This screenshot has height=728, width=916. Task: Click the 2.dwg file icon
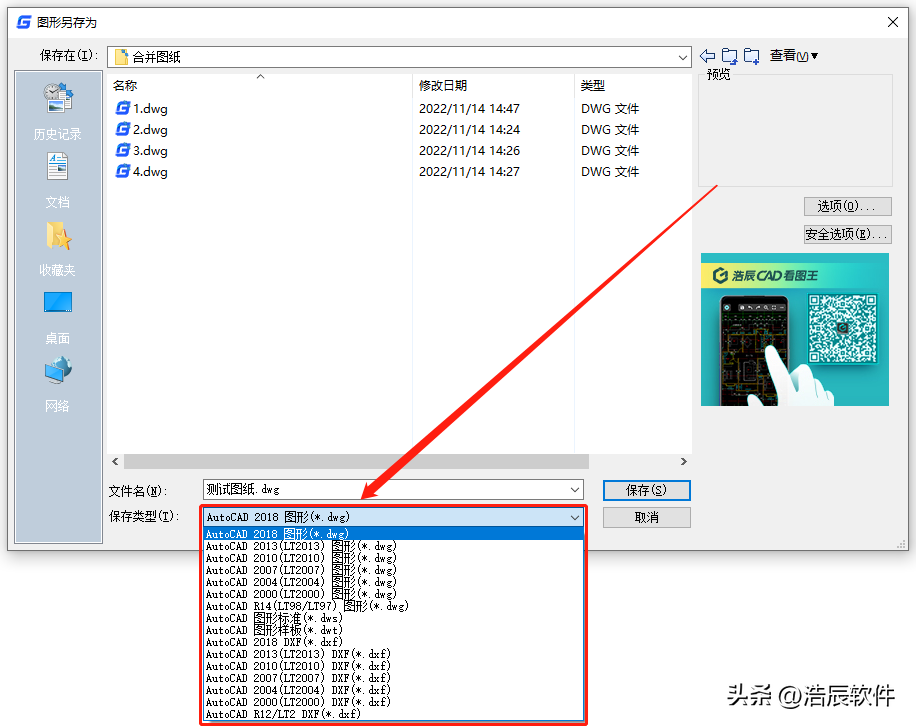pos(122,129)
